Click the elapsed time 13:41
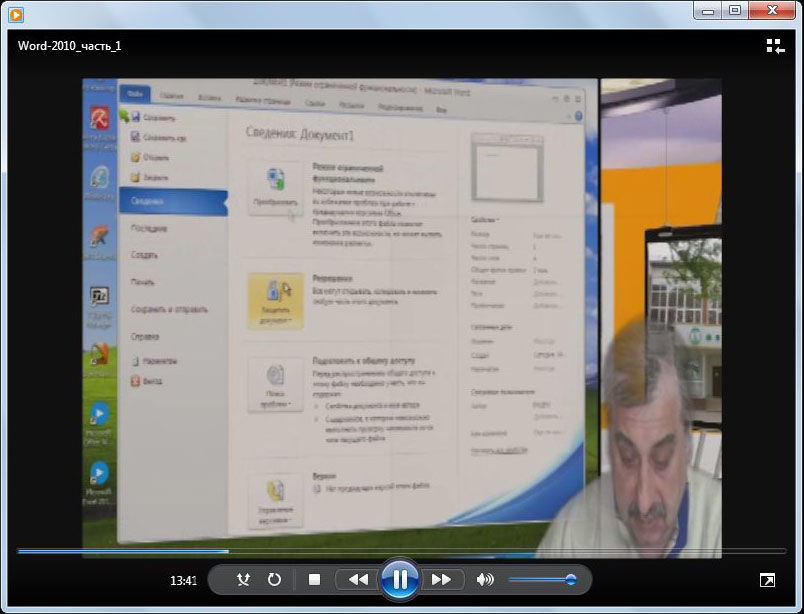 pyautogui.click(x=184, y=581)
